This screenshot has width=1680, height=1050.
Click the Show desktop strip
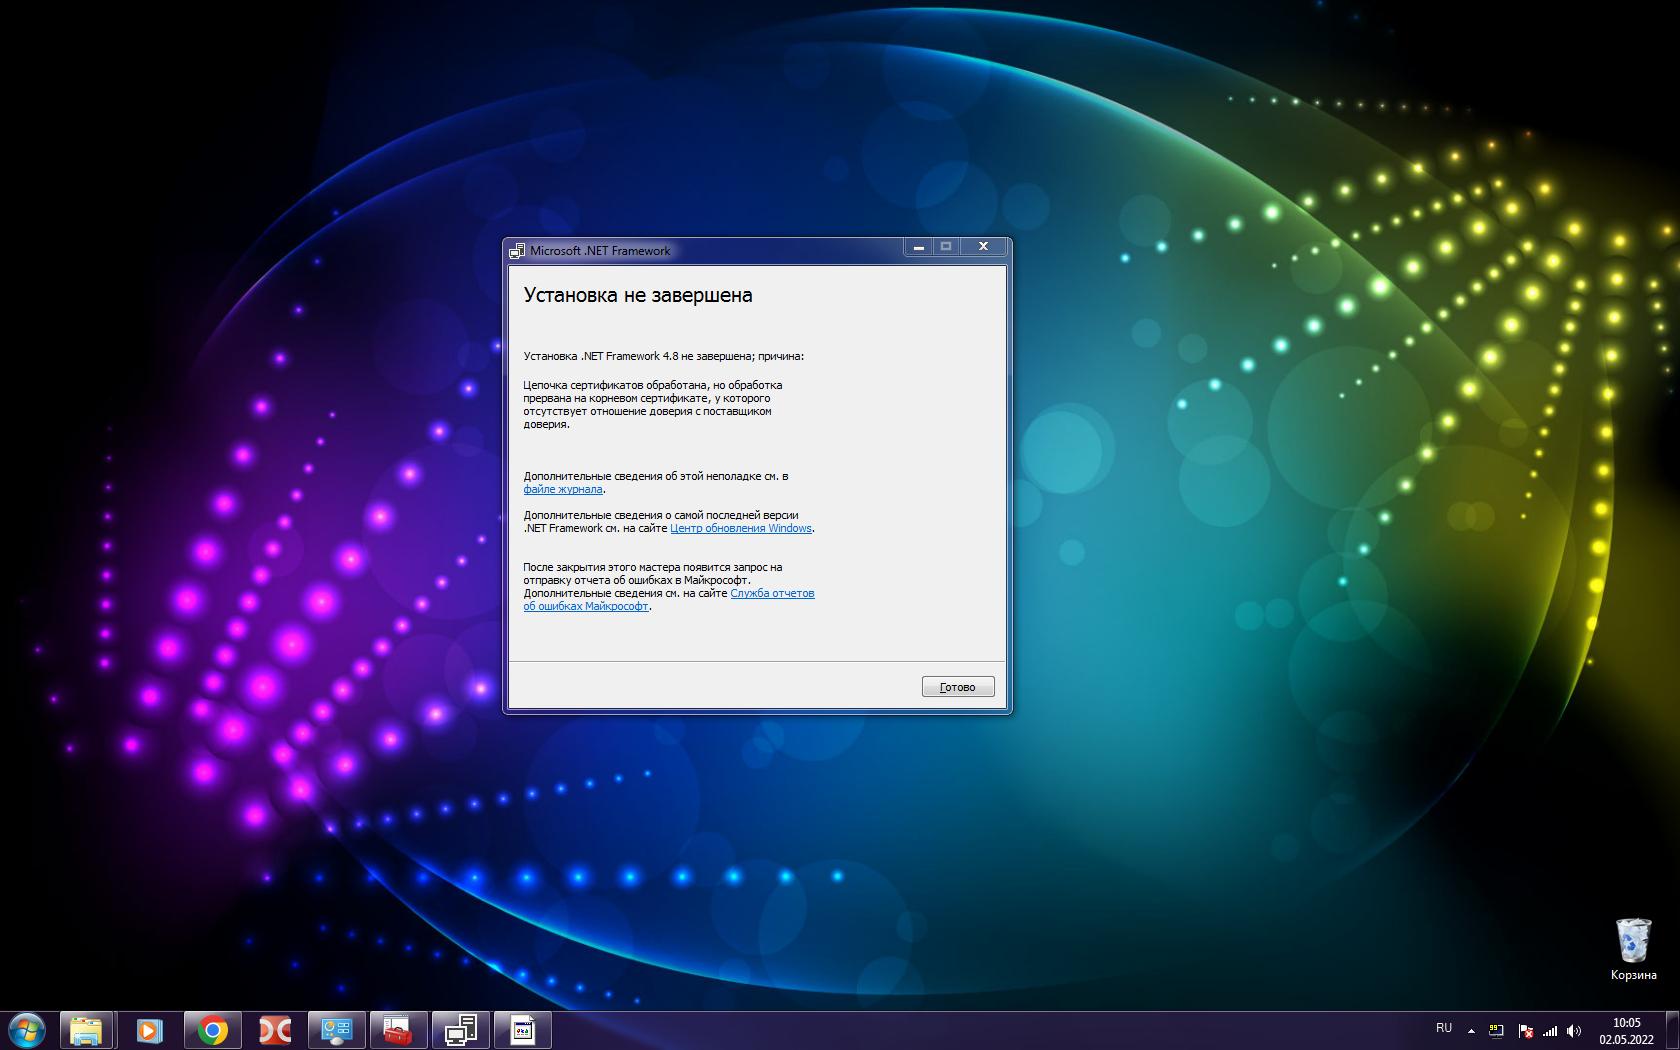point(1672,1031)
